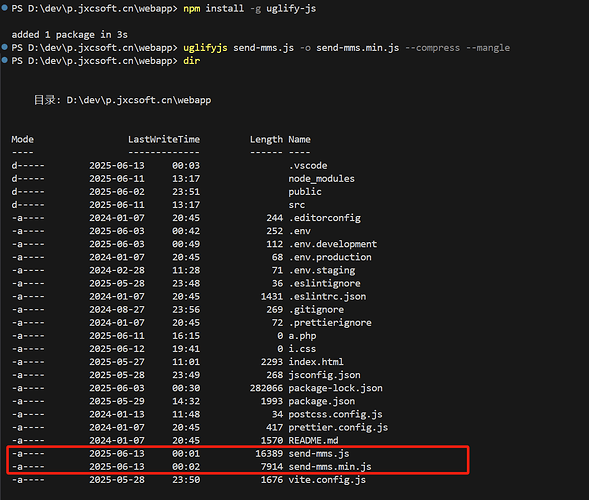
Task: Click the blue dot beside dir command
Action: [5, 60]
